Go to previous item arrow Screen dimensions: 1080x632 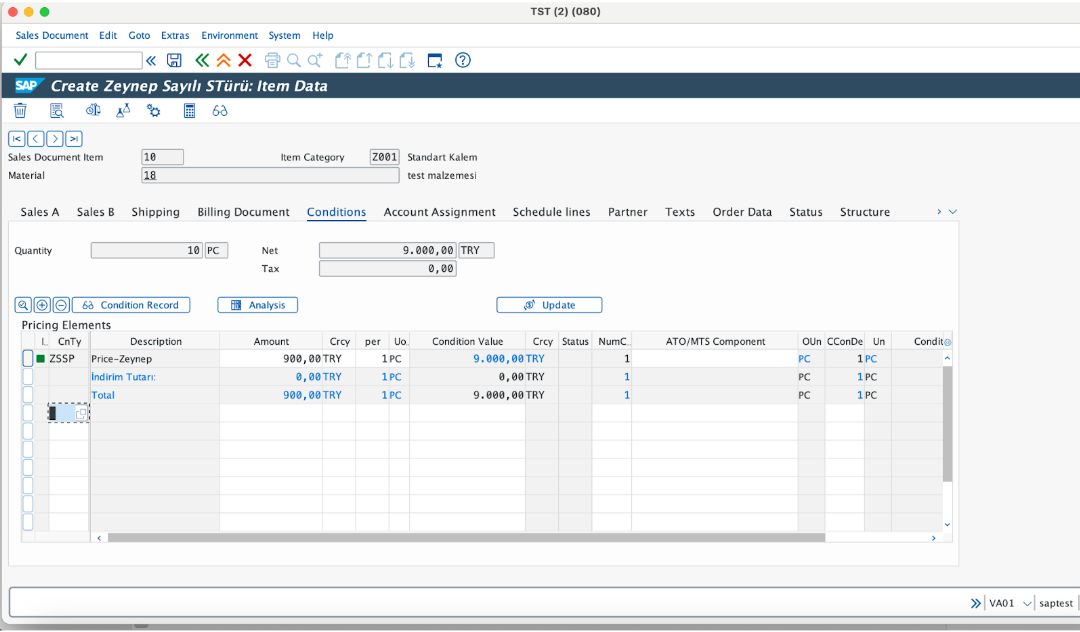coord(36,138)
